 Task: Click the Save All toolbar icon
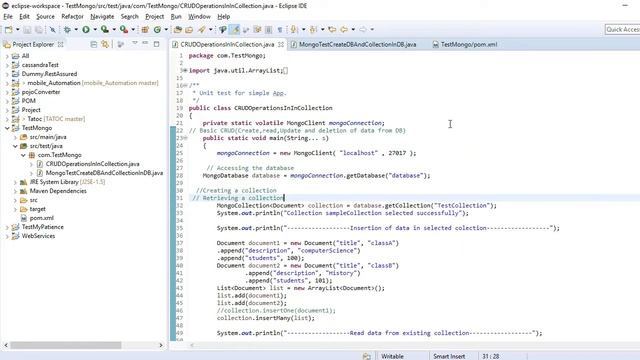38,29
